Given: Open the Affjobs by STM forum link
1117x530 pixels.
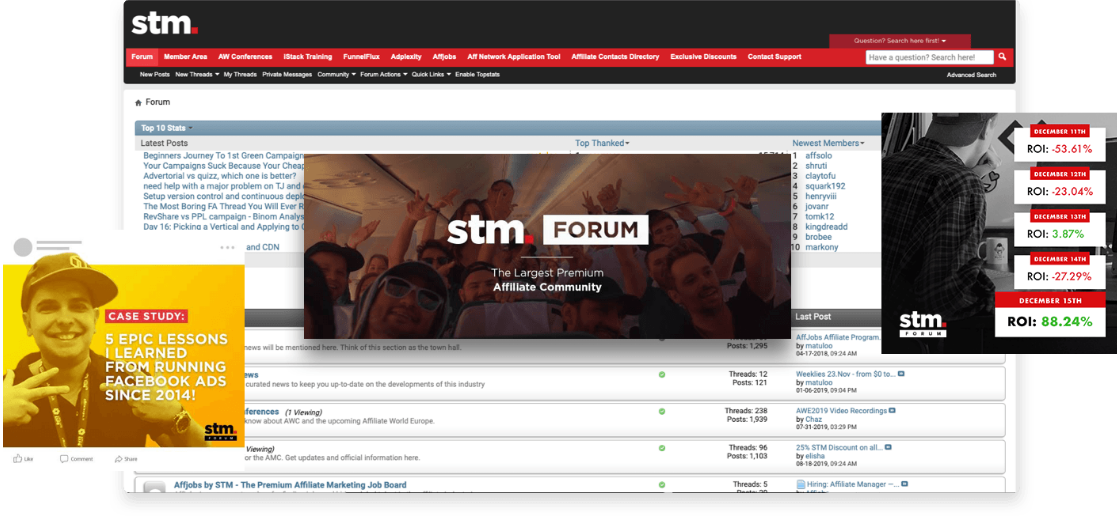Looking at the screenshot, I should [x=290, y=485].
